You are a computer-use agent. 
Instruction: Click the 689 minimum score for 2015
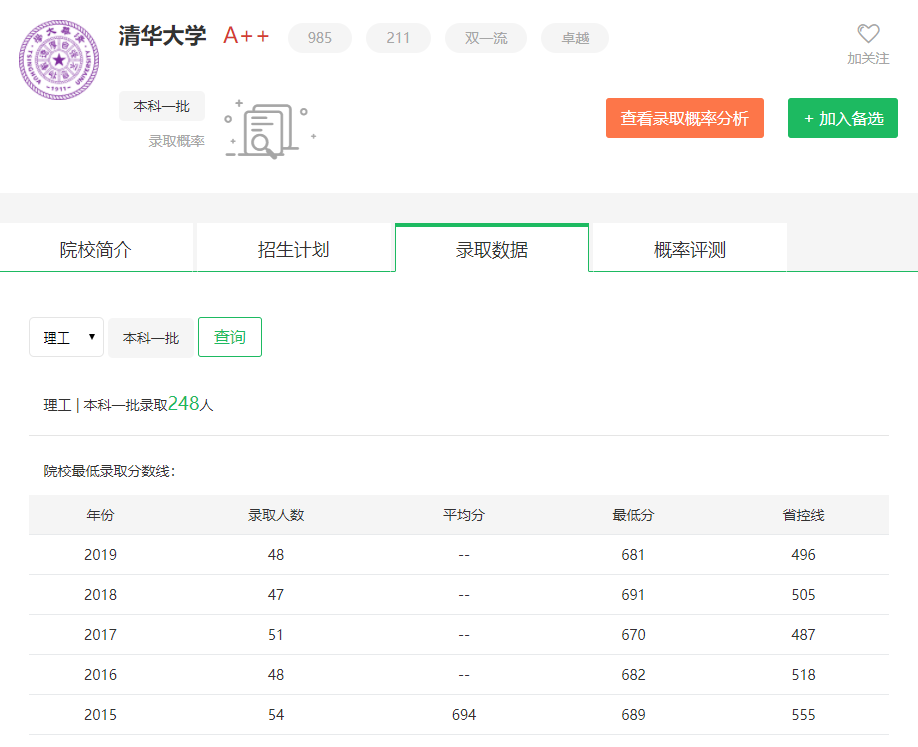pyautogui.click(x=633, y=715)
